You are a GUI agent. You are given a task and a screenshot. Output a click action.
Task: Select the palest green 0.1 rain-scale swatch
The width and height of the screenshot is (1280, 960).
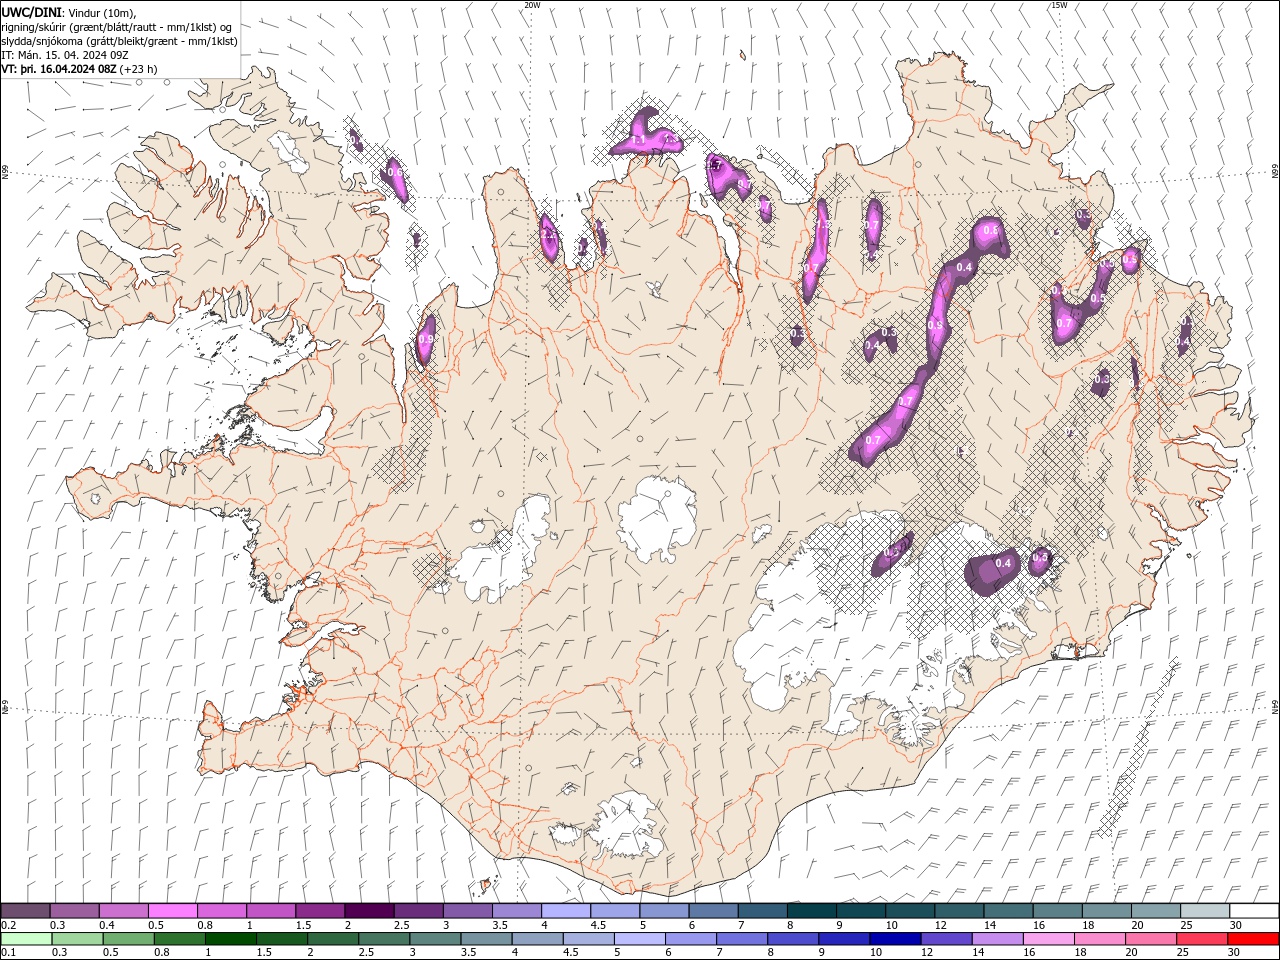point(27,939)
